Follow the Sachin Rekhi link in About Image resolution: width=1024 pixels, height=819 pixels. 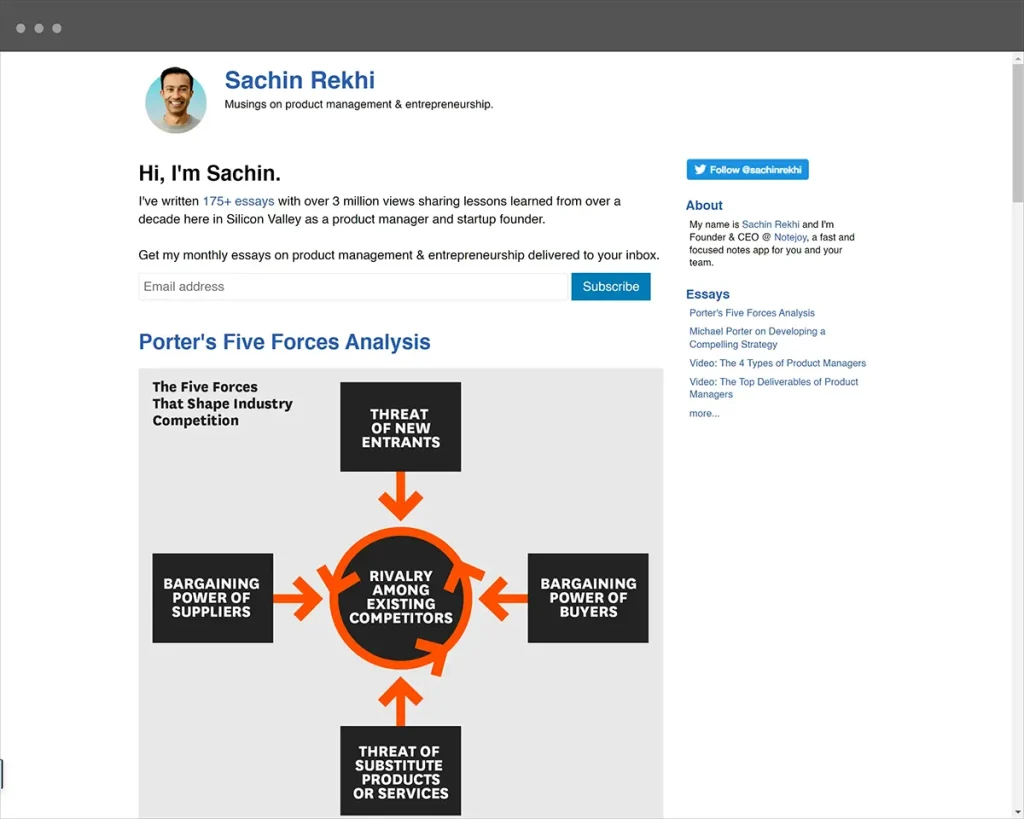[x=770, y=225]
